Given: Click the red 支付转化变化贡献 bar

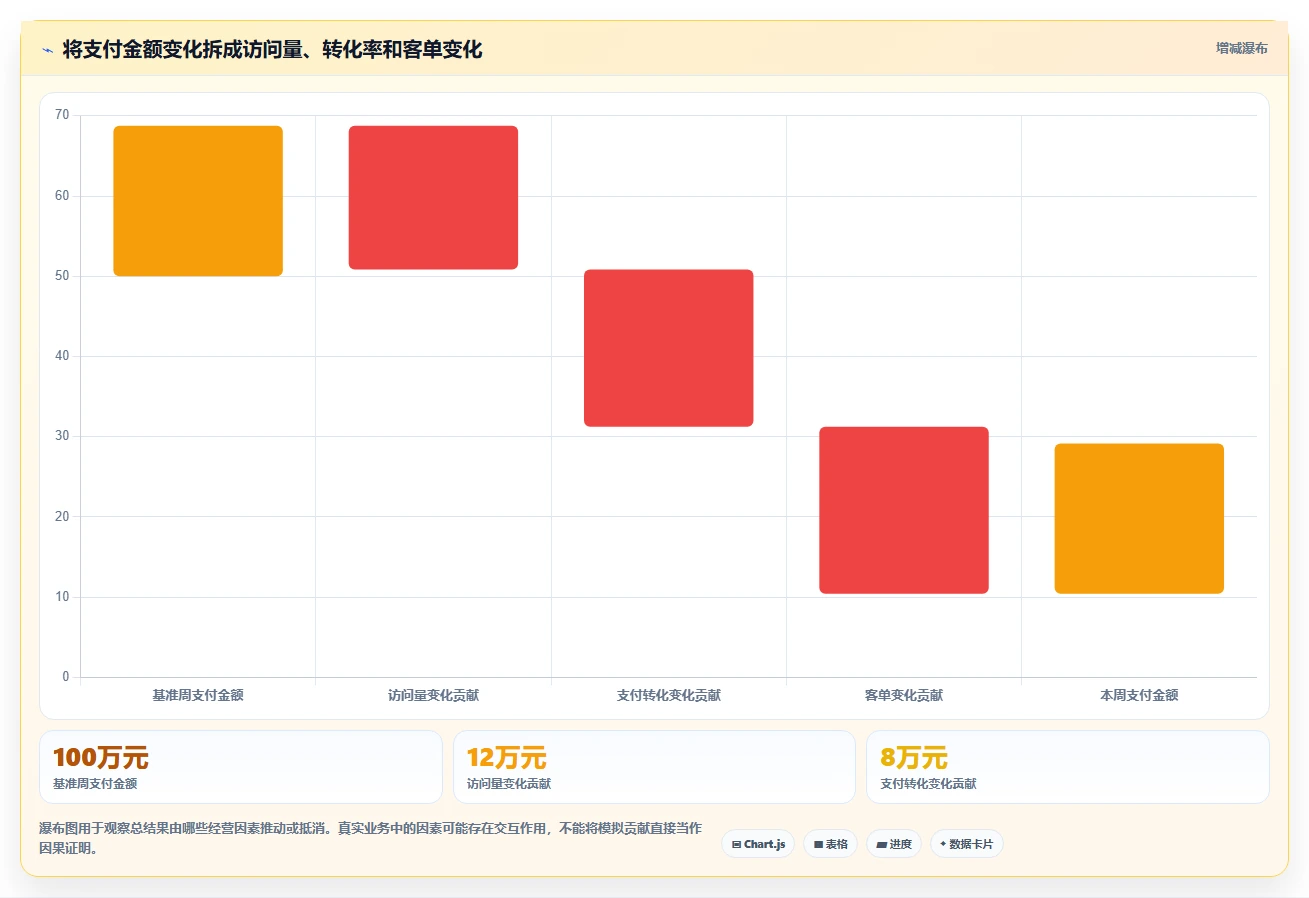Looking at the screenshot, I should (x=669, y=348).
